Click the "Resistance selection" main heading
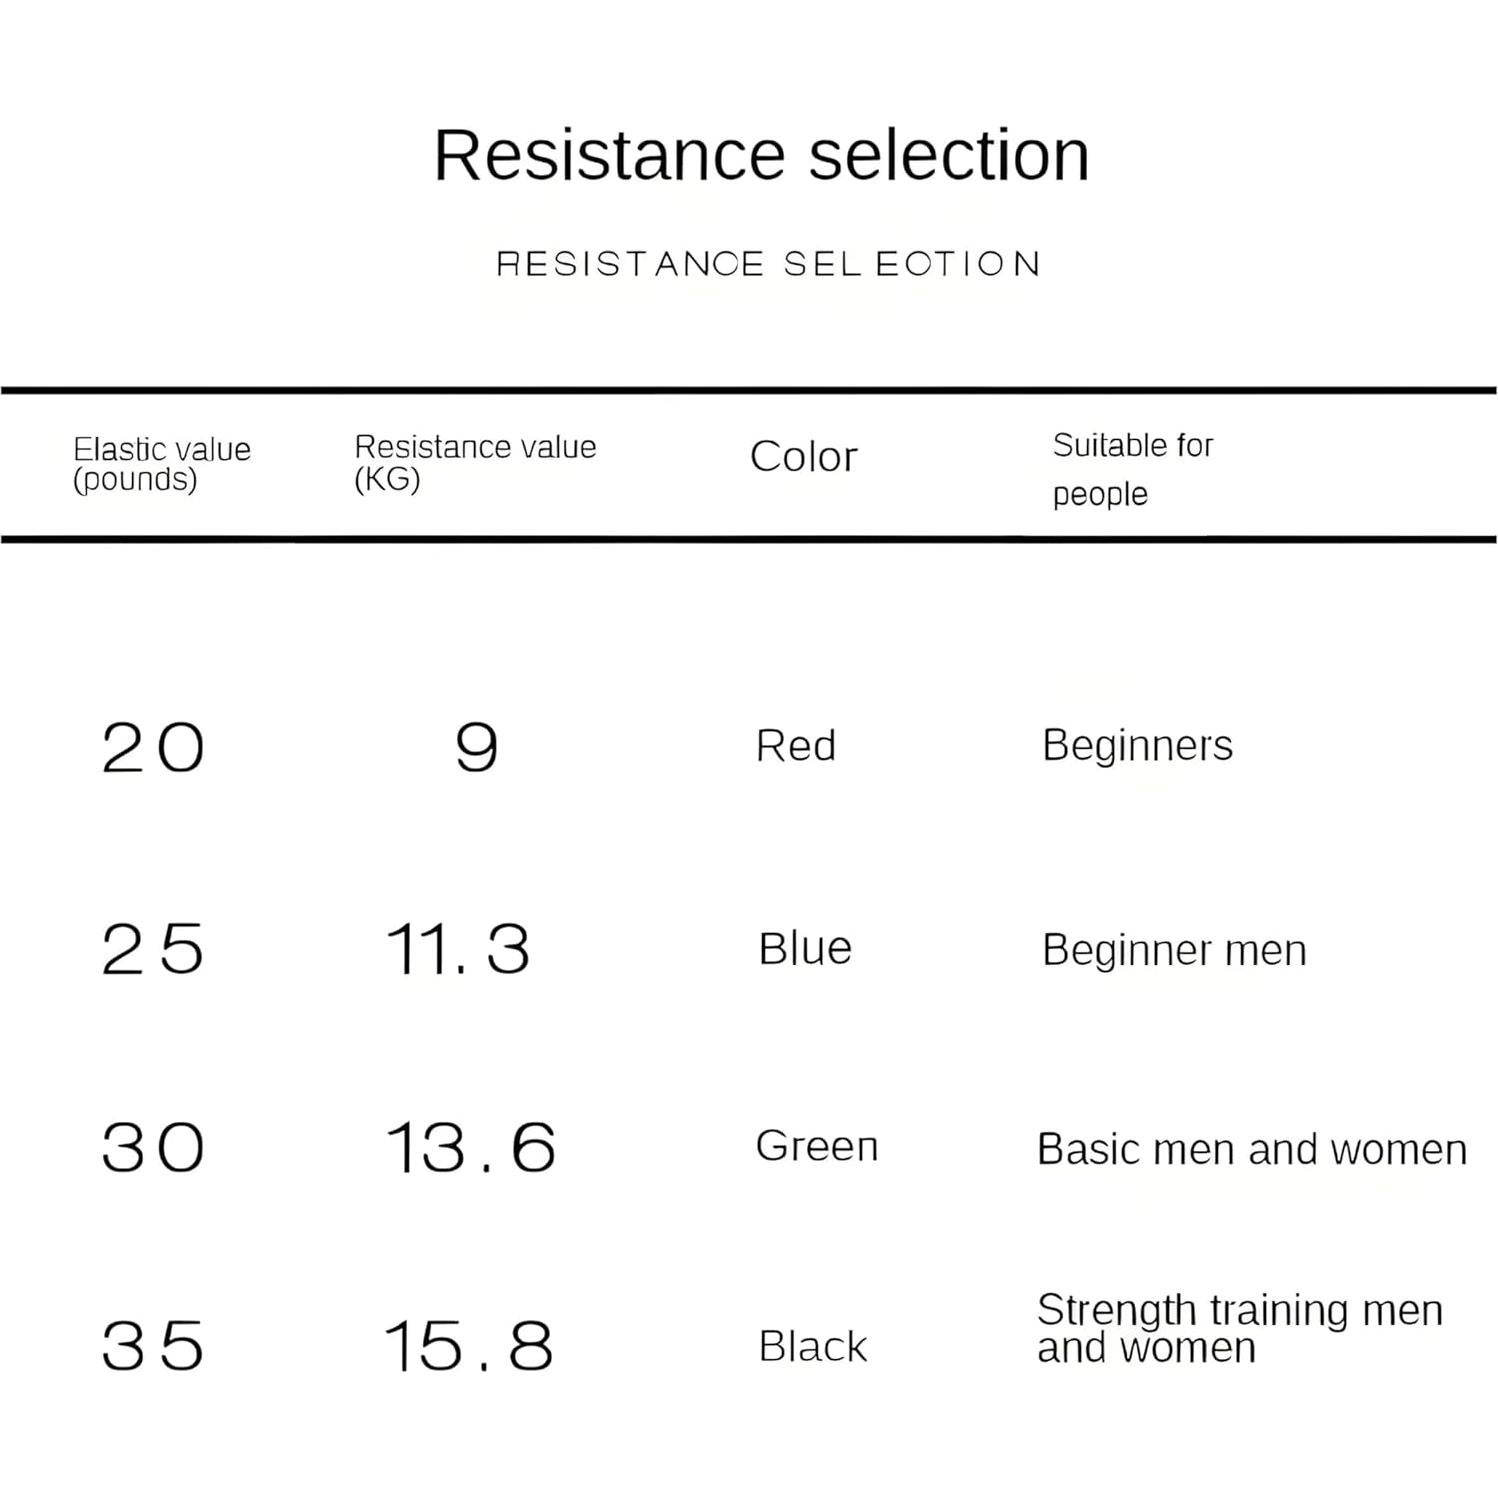Viewport: 1498px width, 1498px height. point(761,156)
